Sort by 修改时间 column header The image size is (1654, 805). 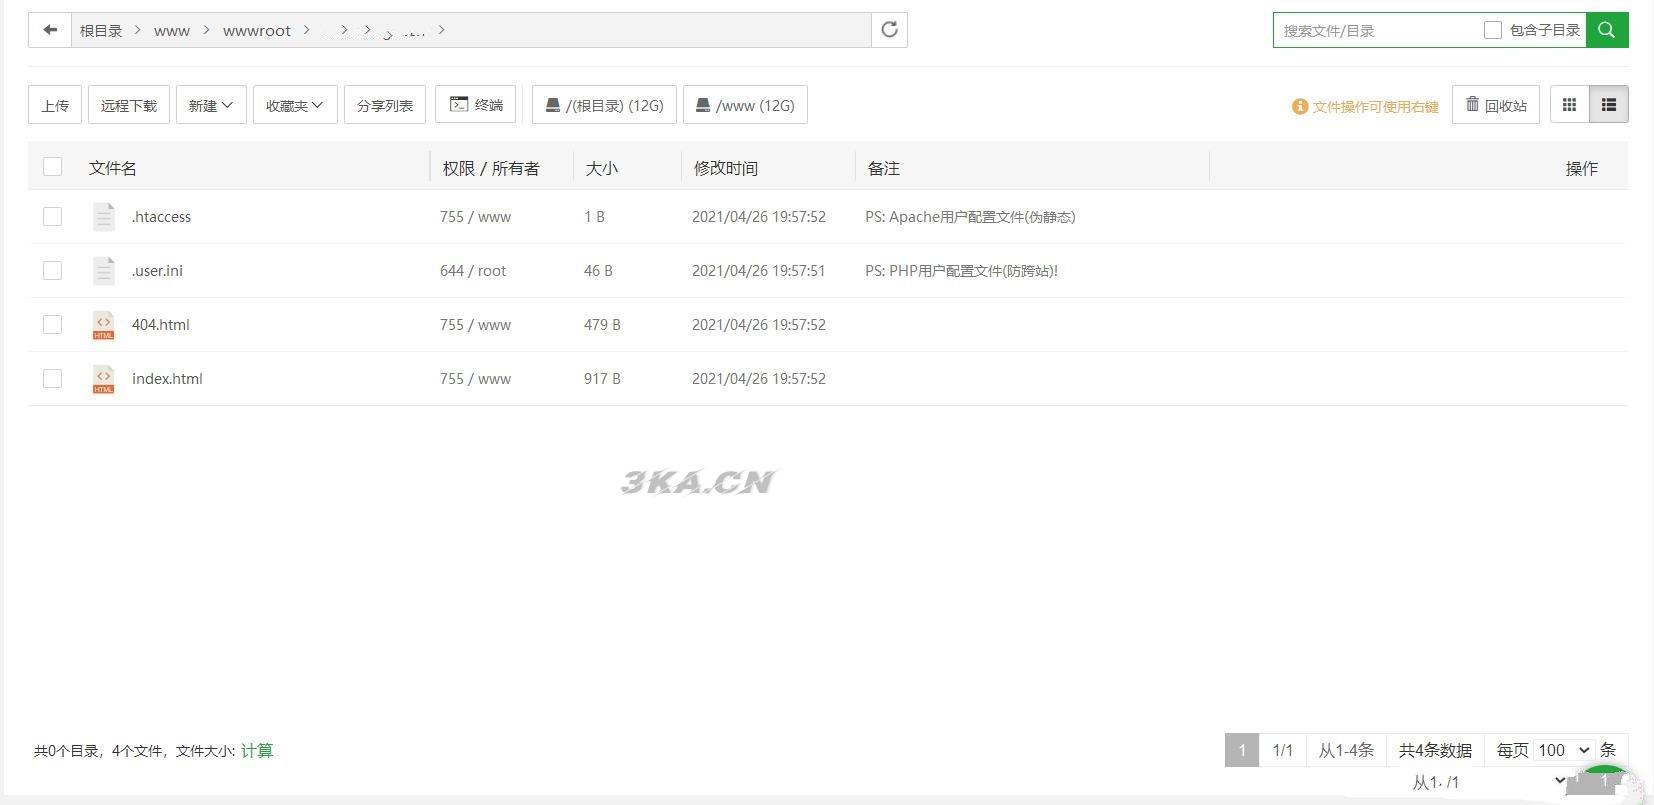pos(726,168)
